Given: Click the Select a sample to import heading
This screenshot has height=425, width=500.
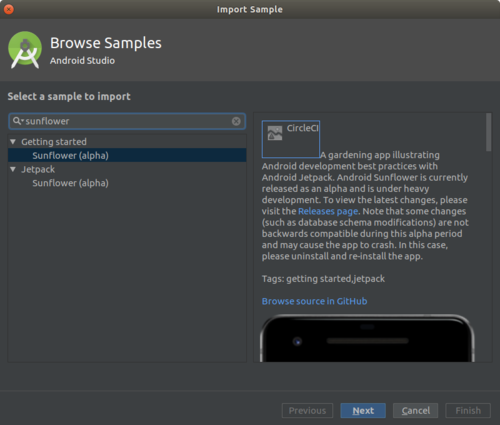Looking at the screenshot, I should [x=69, y=97].
